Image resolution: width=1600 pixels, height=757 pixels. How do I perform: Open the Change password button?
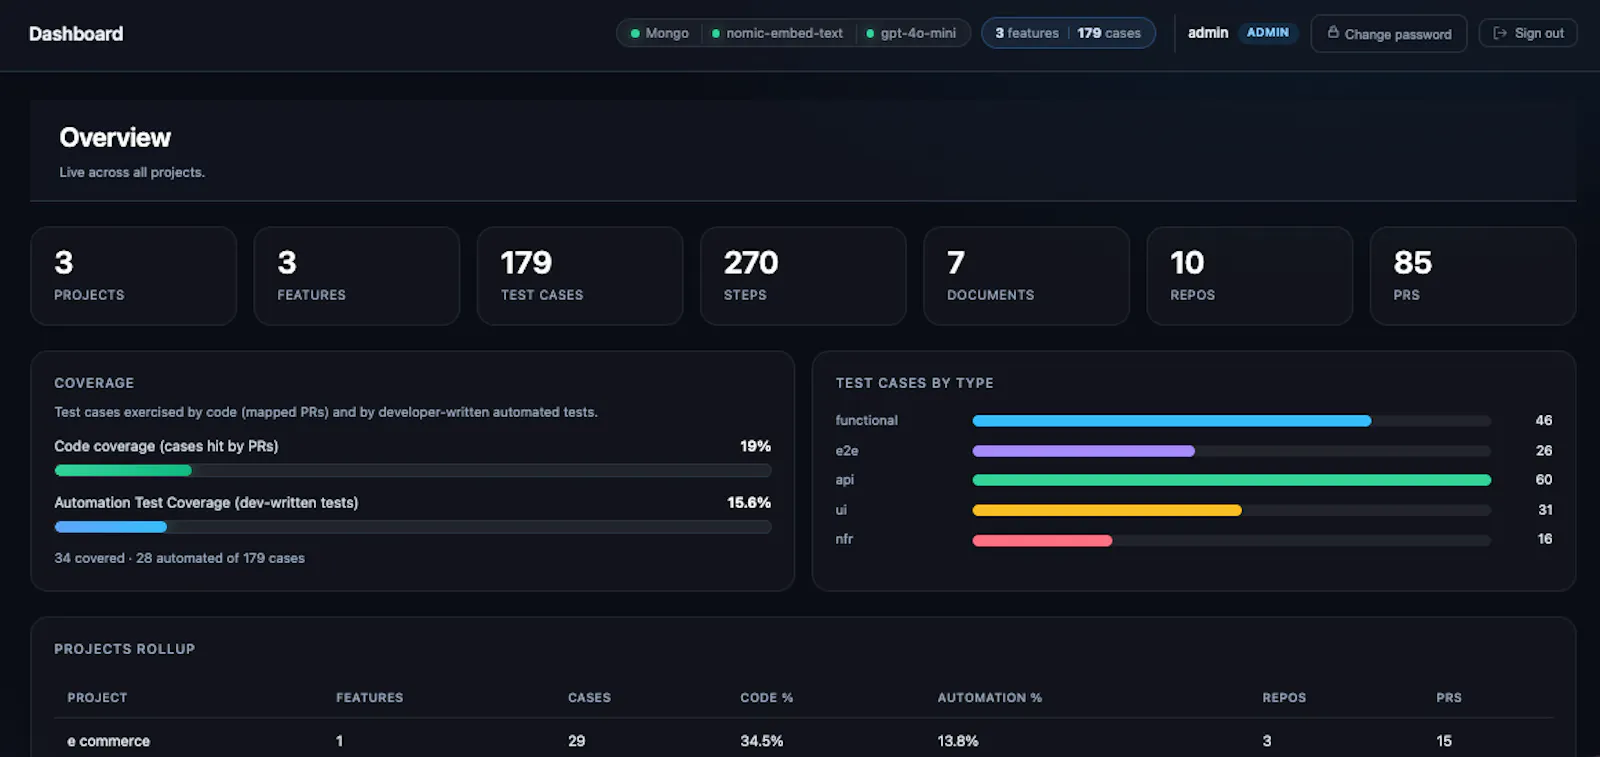[x=1388, y=33]
